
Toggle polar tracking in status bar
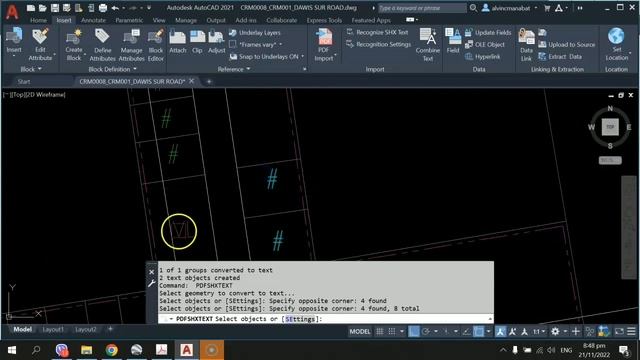click(426, 331)
